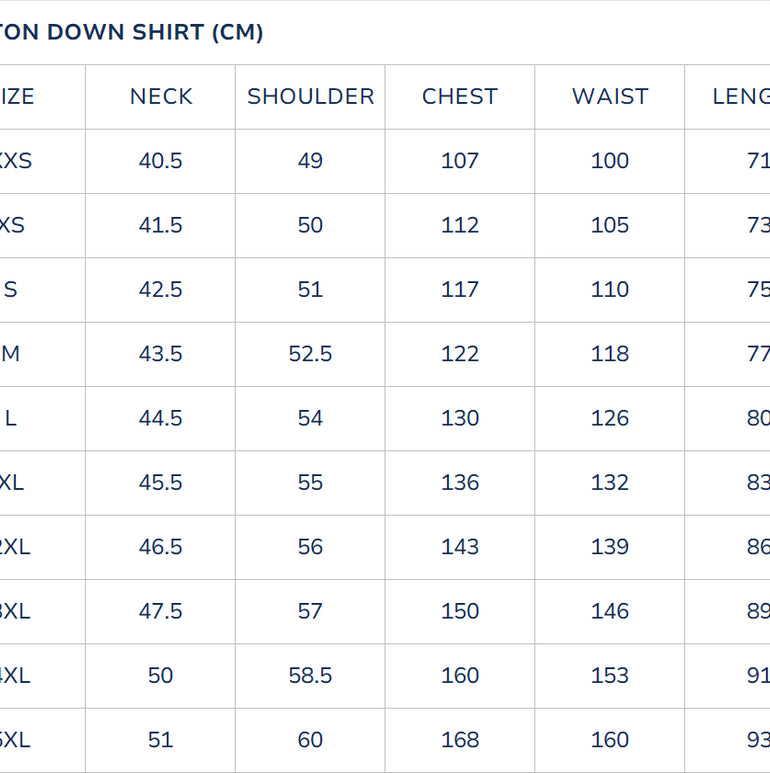Select the shoulder value 58.5
The height and width of the screenshot is (773, 770).
[x=310, y=676]
